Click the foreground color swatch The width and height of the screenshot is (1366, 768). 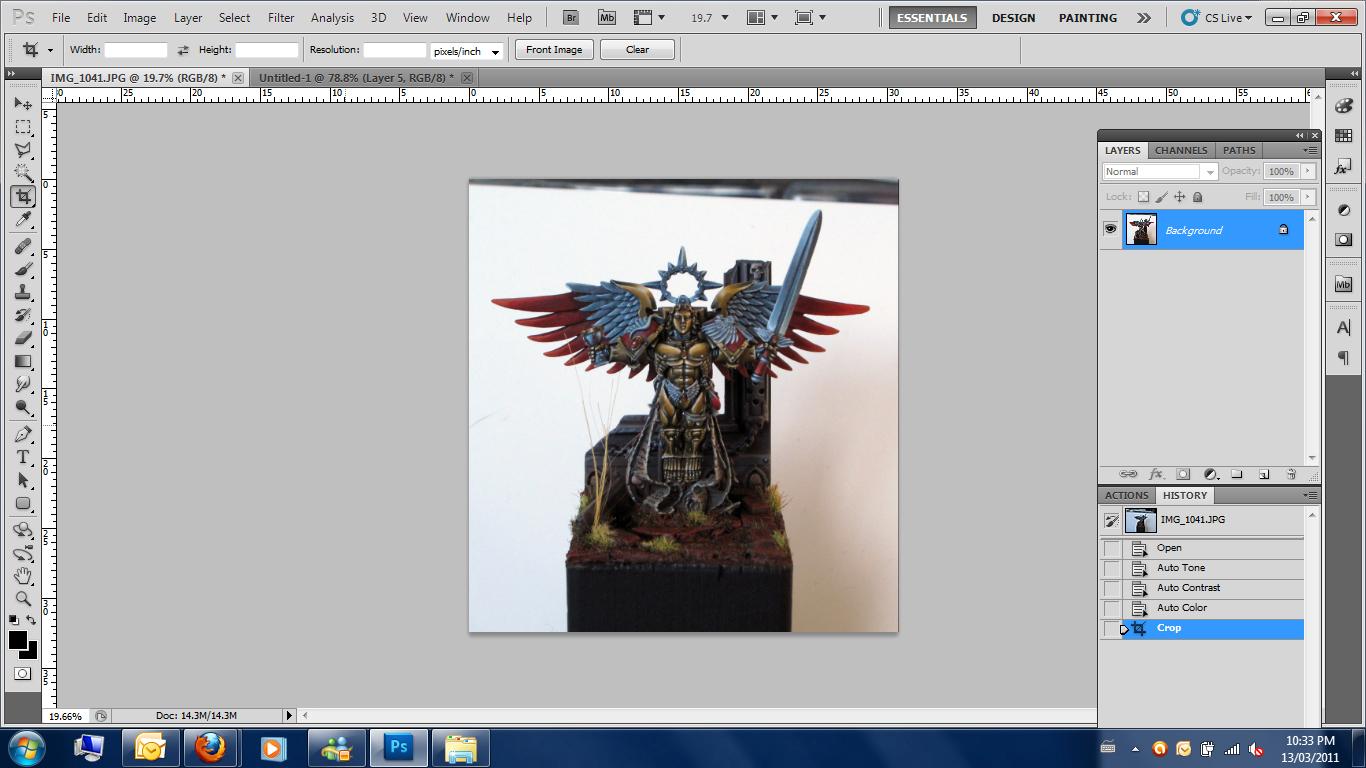click(17, 640)
